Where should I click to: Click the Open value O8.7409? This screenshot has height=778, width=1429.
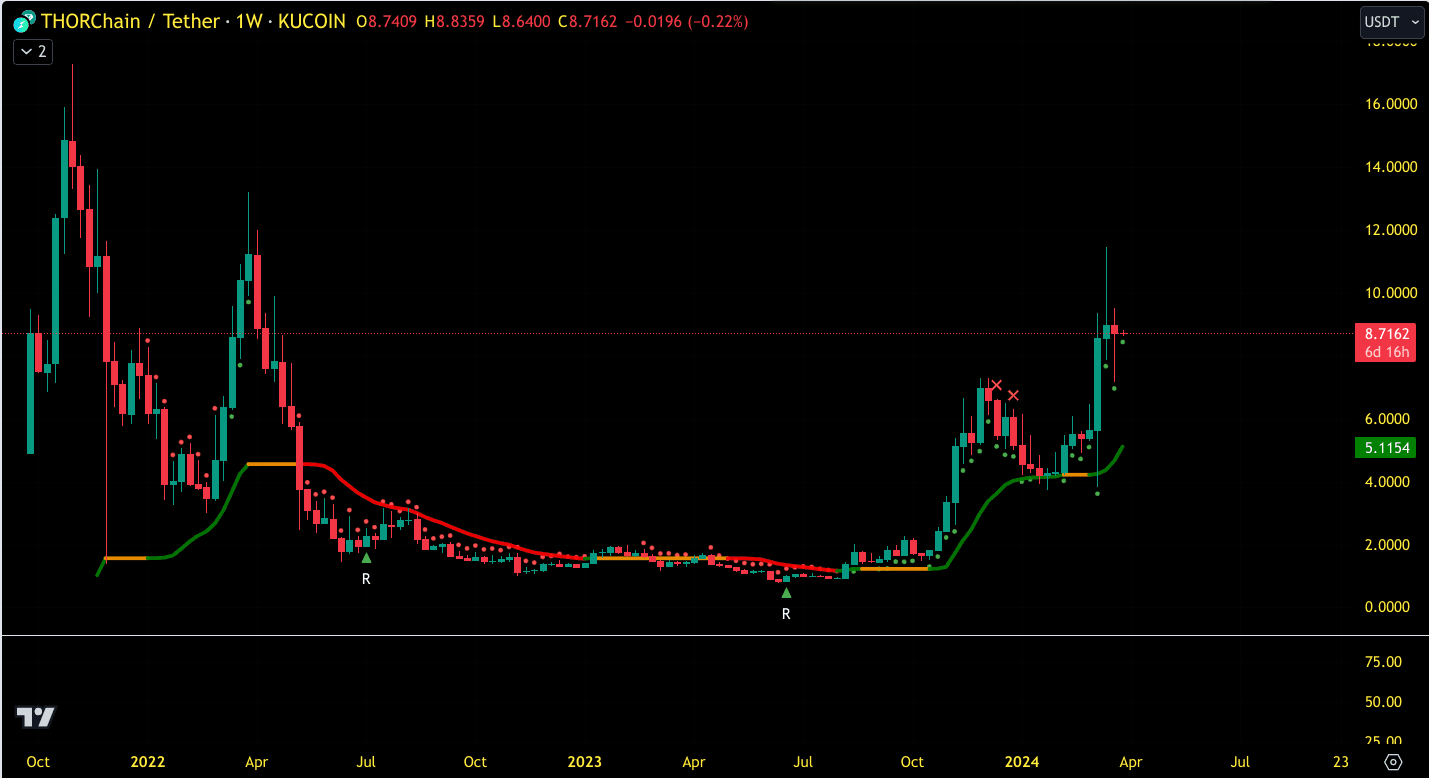click(x=389, y=21)
